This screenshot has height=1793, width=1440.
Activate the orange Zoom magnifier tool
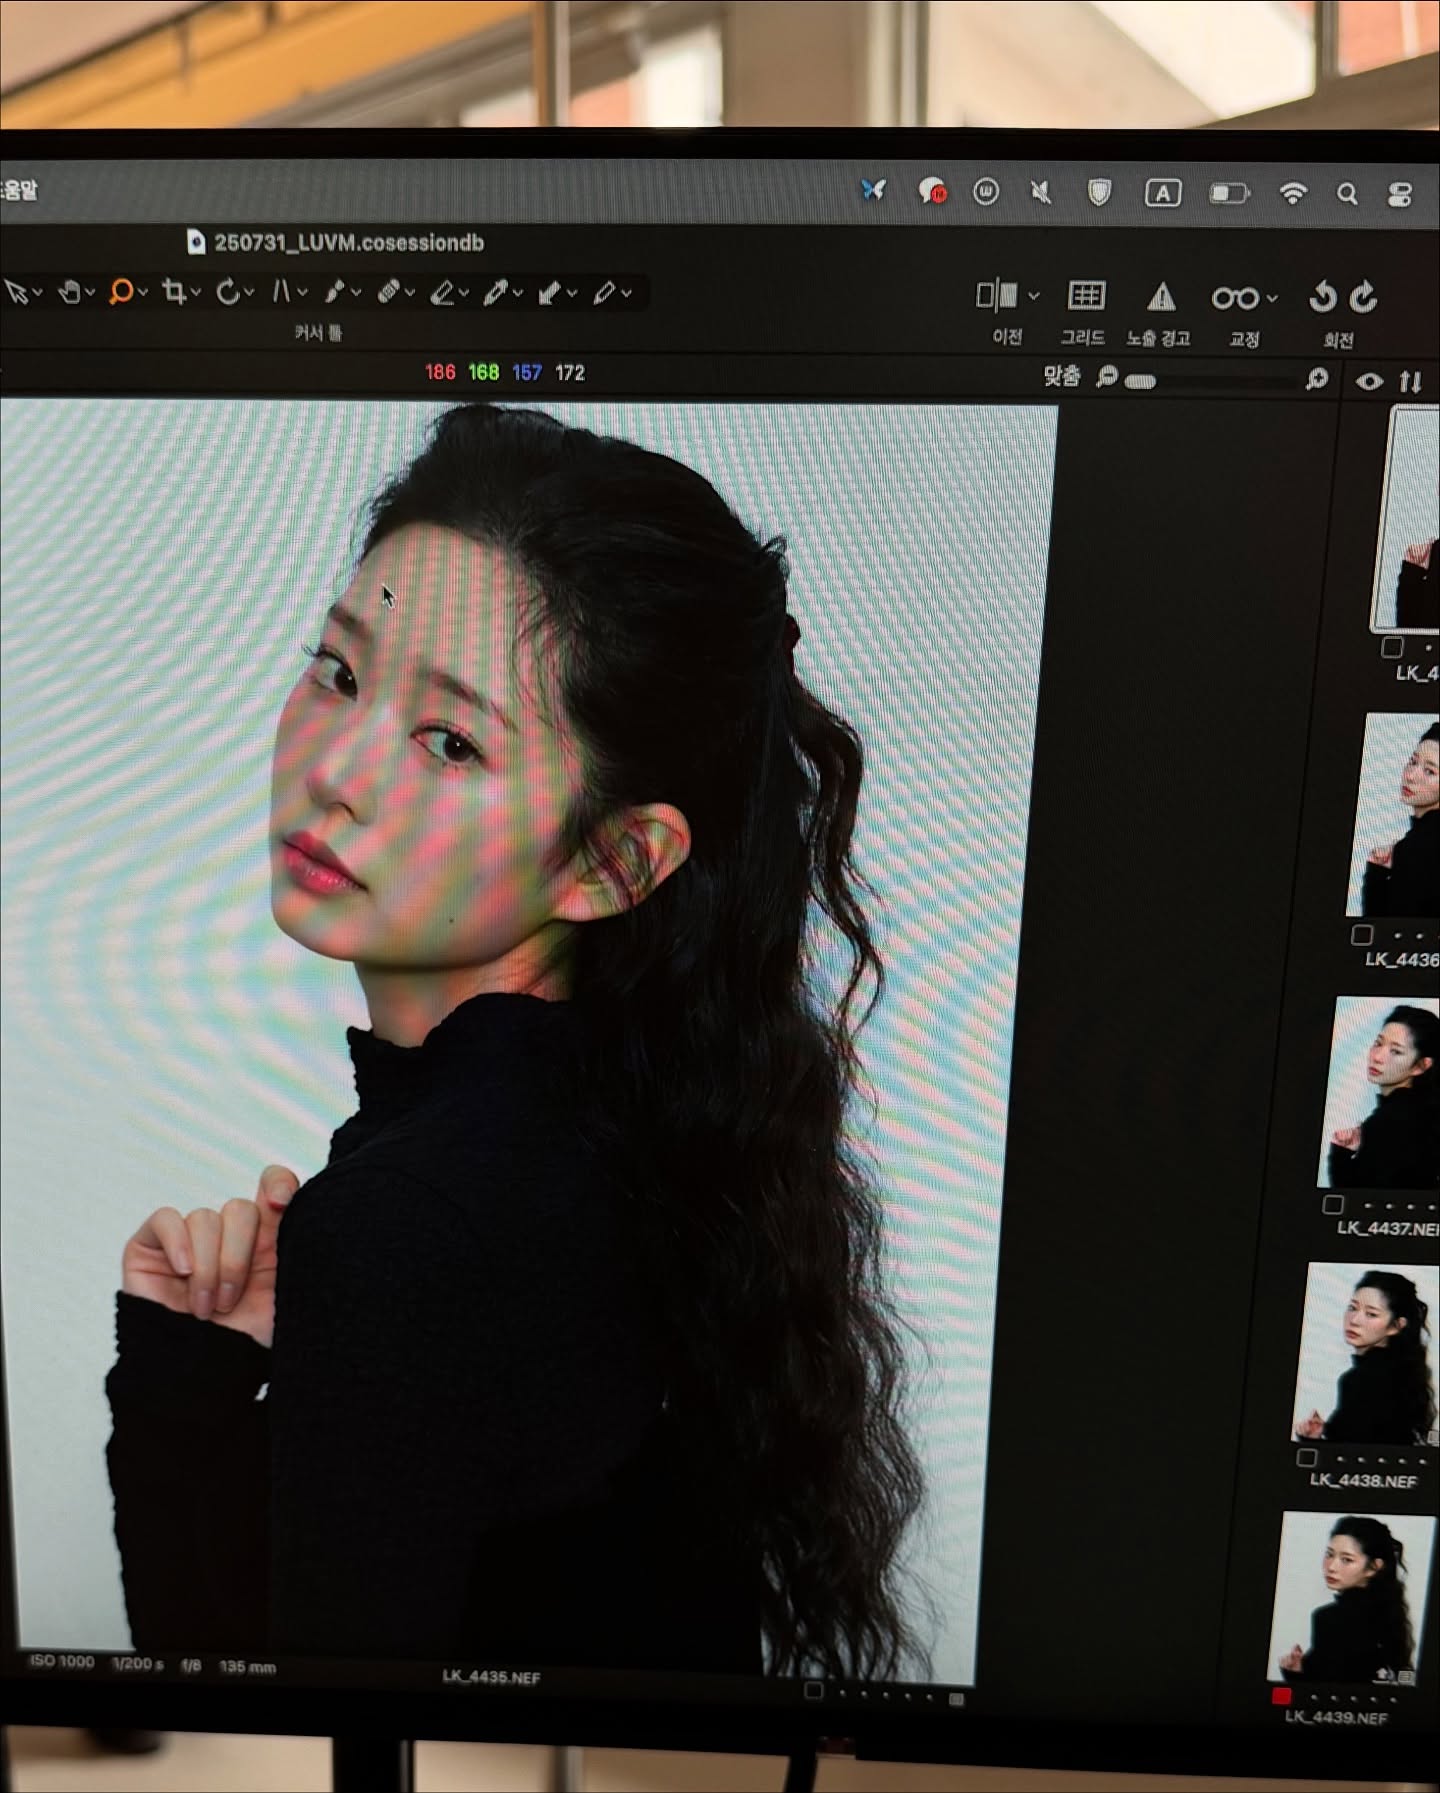pyautogui.click(x=121, y=292)
